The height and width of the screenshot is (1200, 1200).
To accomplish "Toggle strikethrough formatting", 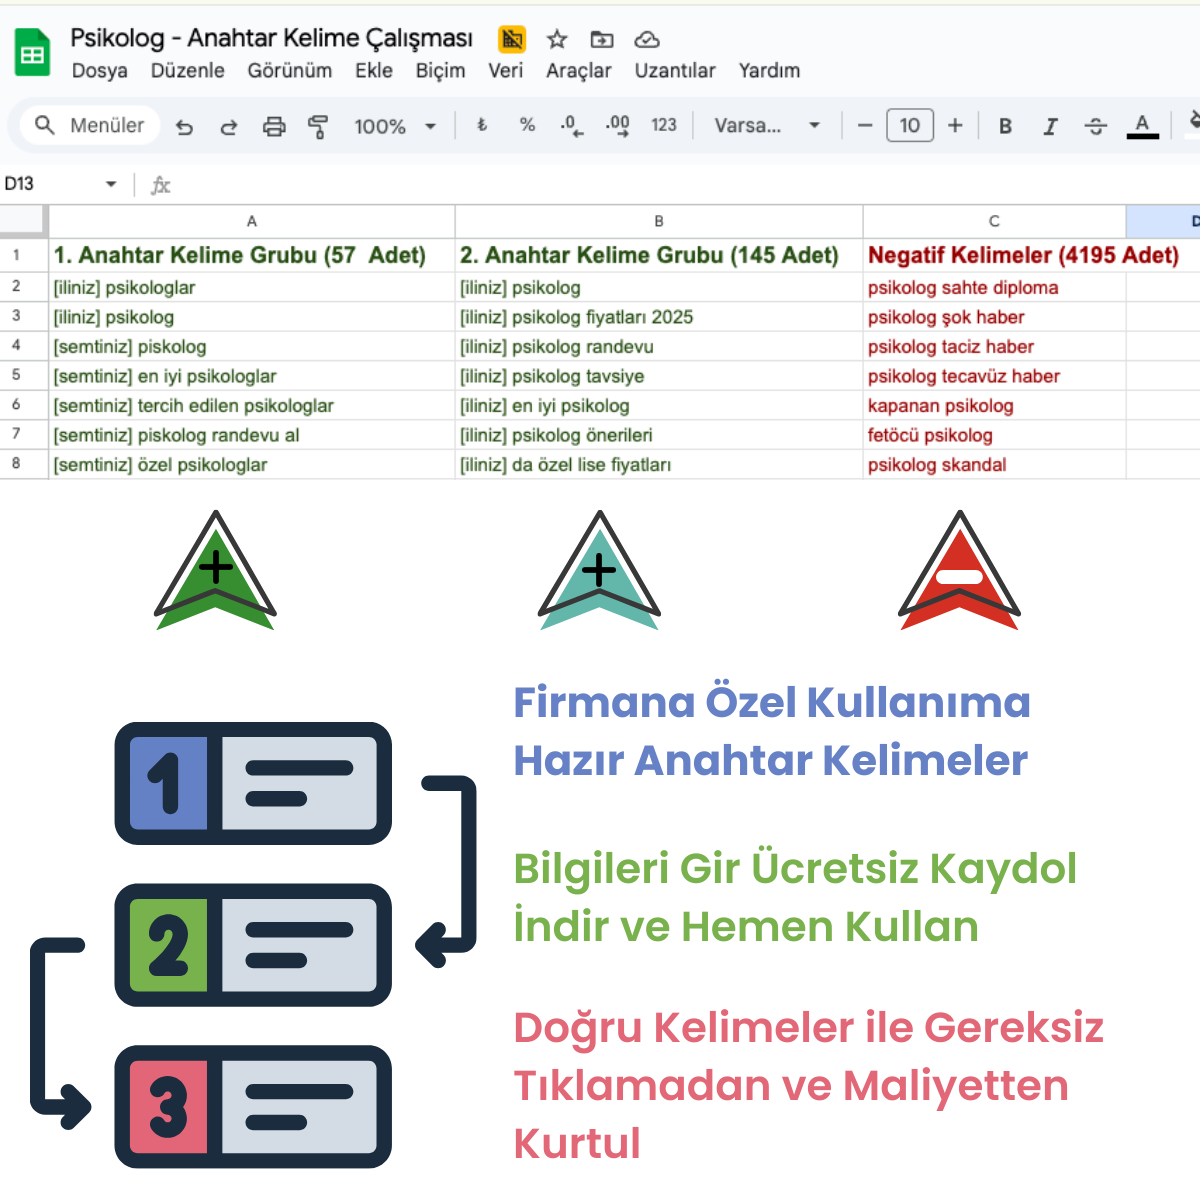I will coord(1096,126).
